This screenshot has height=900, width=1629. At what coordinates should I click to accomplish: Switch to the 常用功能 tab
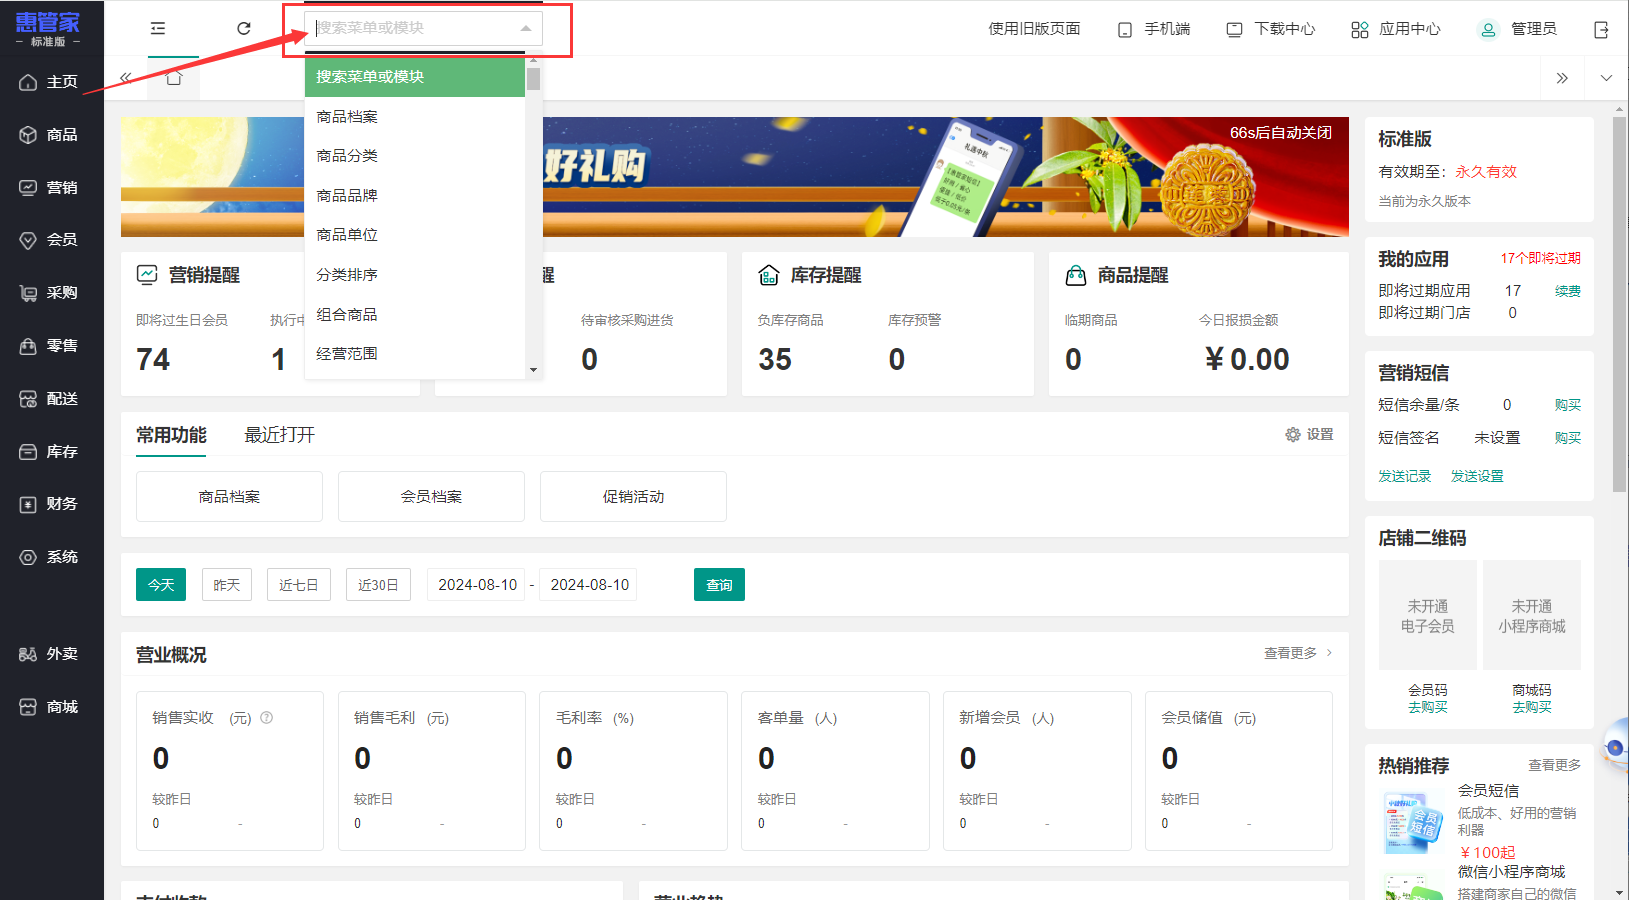pyautogui.click(x=171, y=436)
